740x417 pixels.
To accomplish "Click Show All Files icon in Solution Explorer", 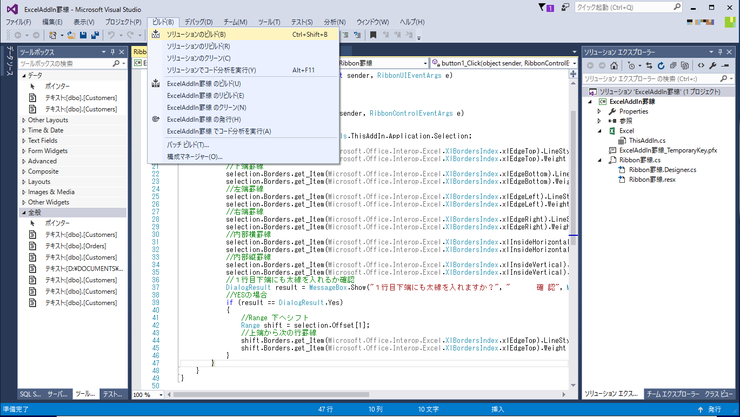I will pyautogui.click(x=685, y=66).
